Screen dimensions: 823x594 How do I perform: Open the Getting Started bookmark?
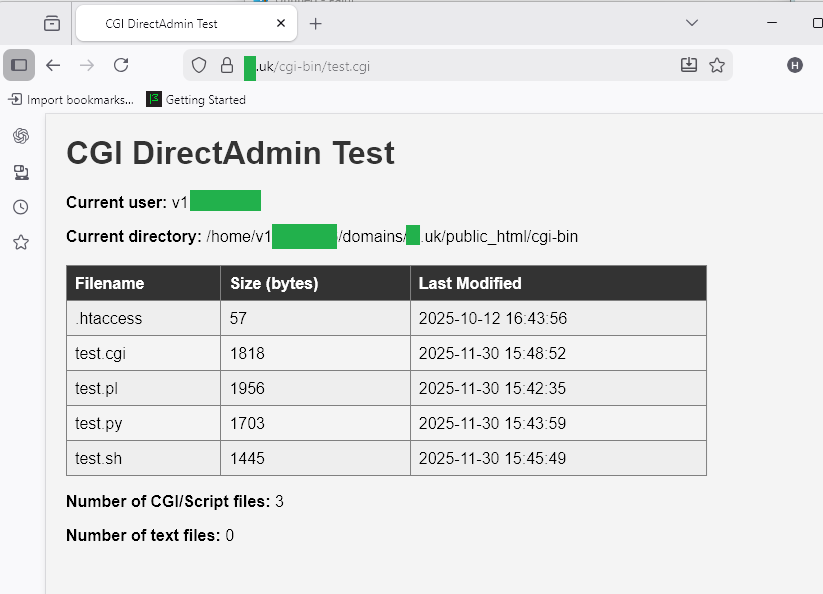196,99
